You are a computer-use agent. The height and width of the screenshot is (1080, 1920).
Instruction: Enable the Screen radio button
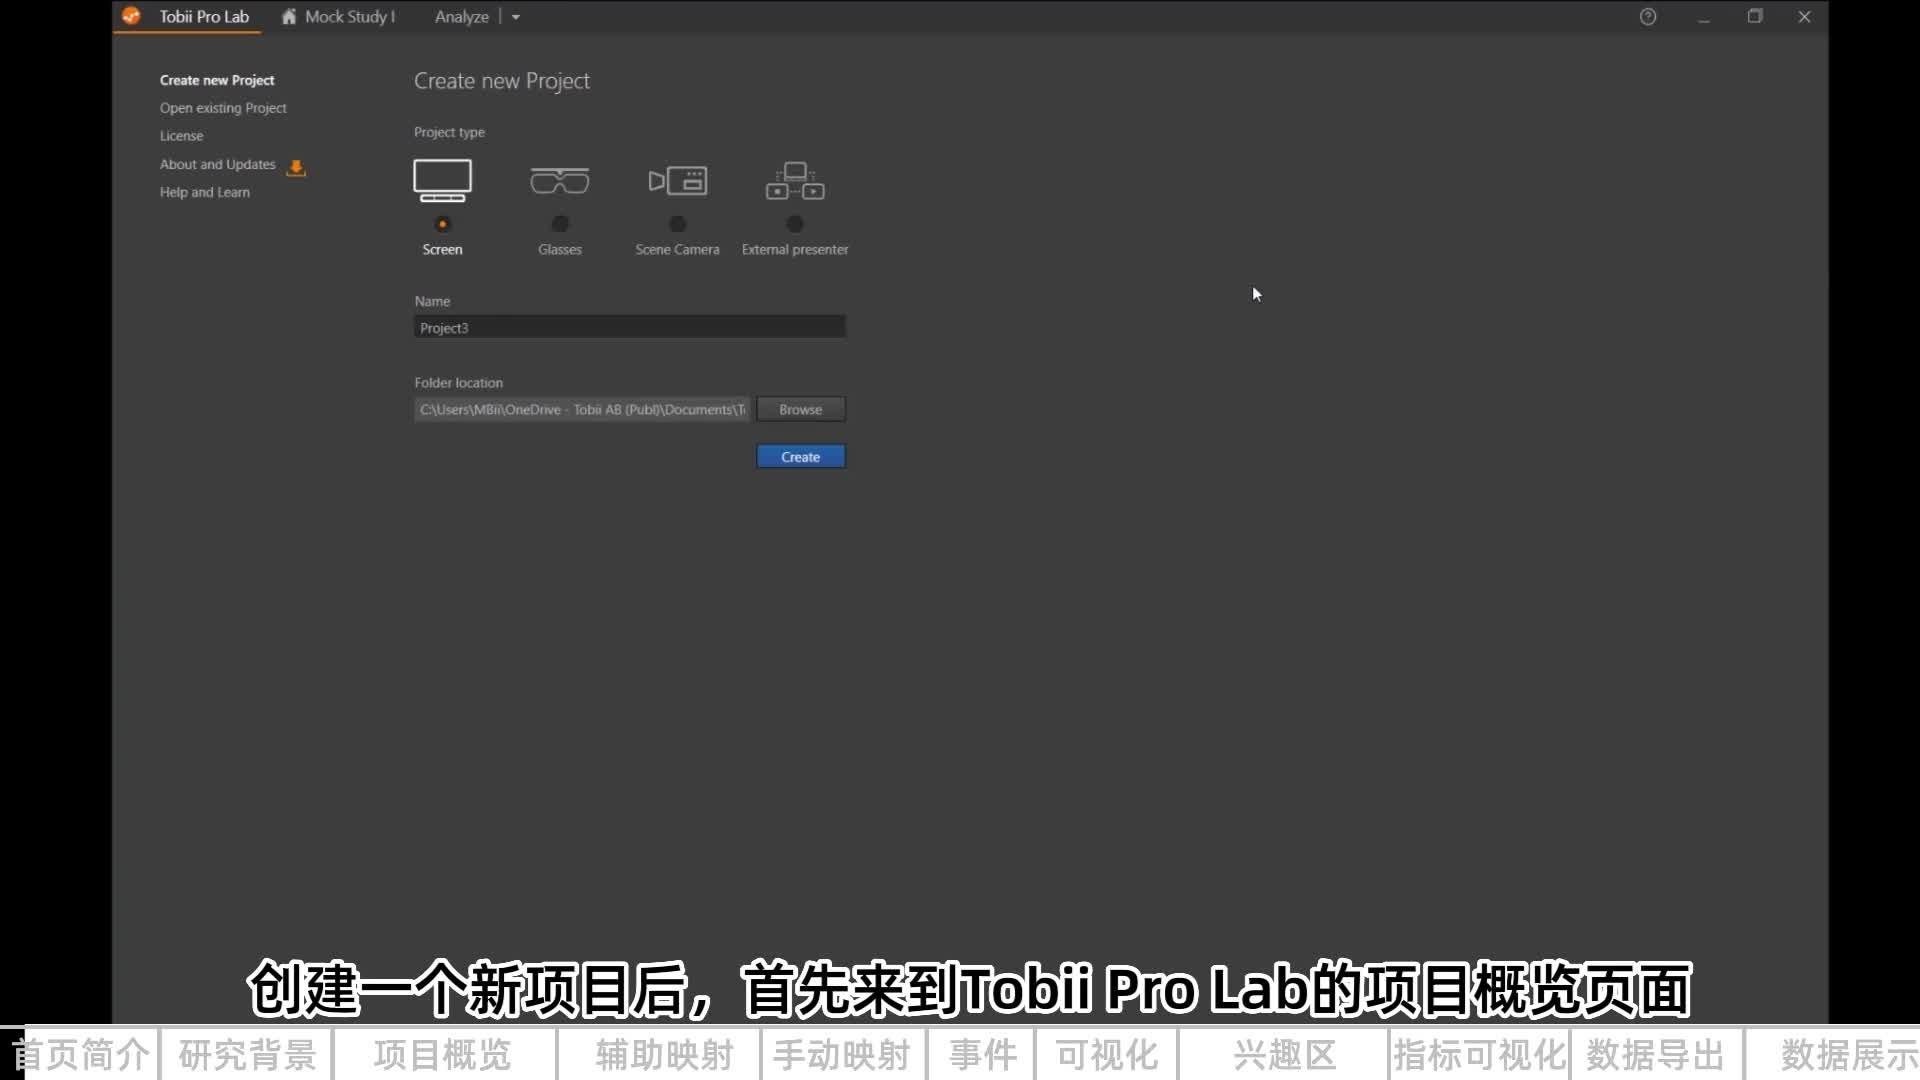(x=442, y=224)
